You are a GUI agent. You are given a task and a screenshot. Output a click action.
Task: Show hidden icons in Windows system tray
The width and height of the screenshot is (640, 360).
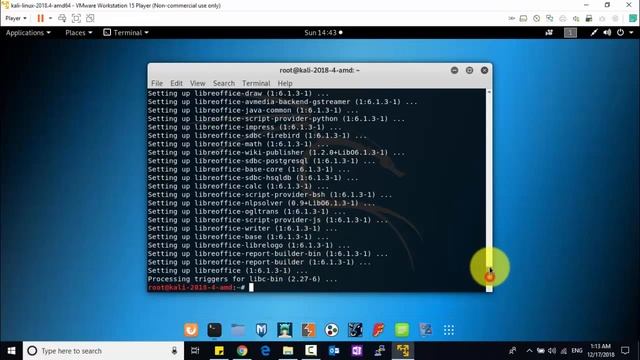point(529,351)
